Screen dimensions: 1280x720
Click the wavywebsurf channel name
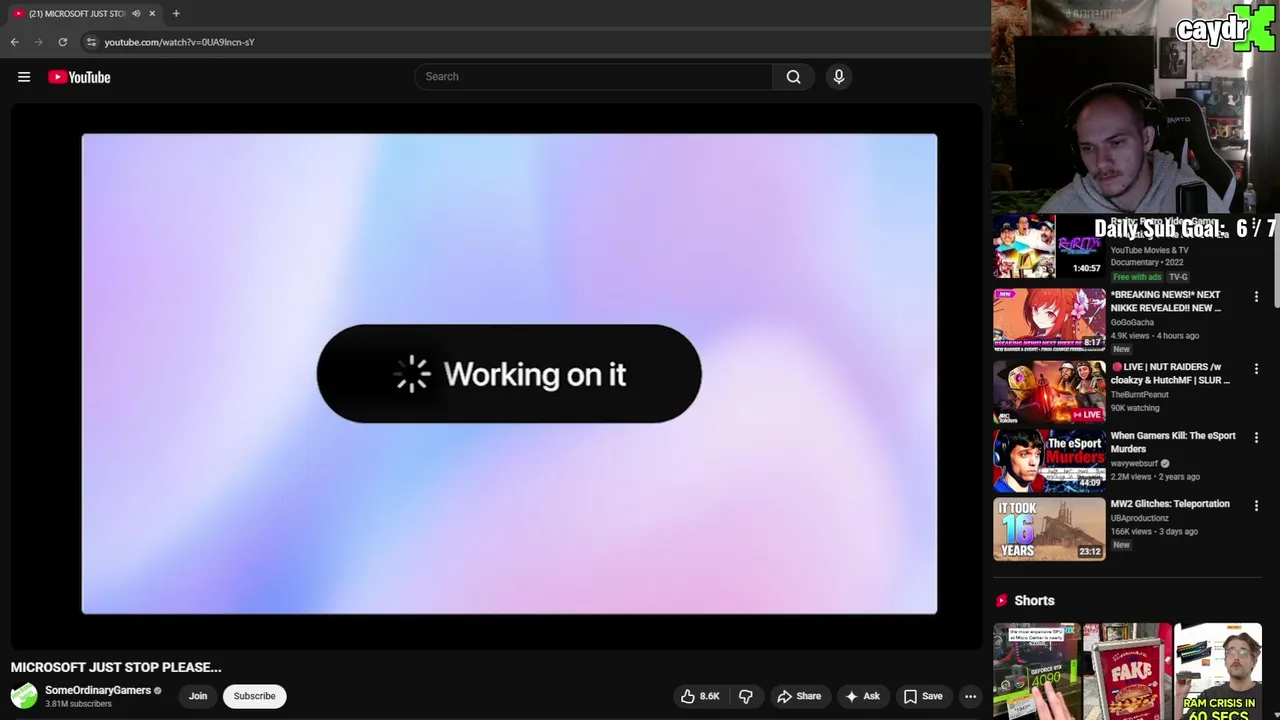[1135, 464]
